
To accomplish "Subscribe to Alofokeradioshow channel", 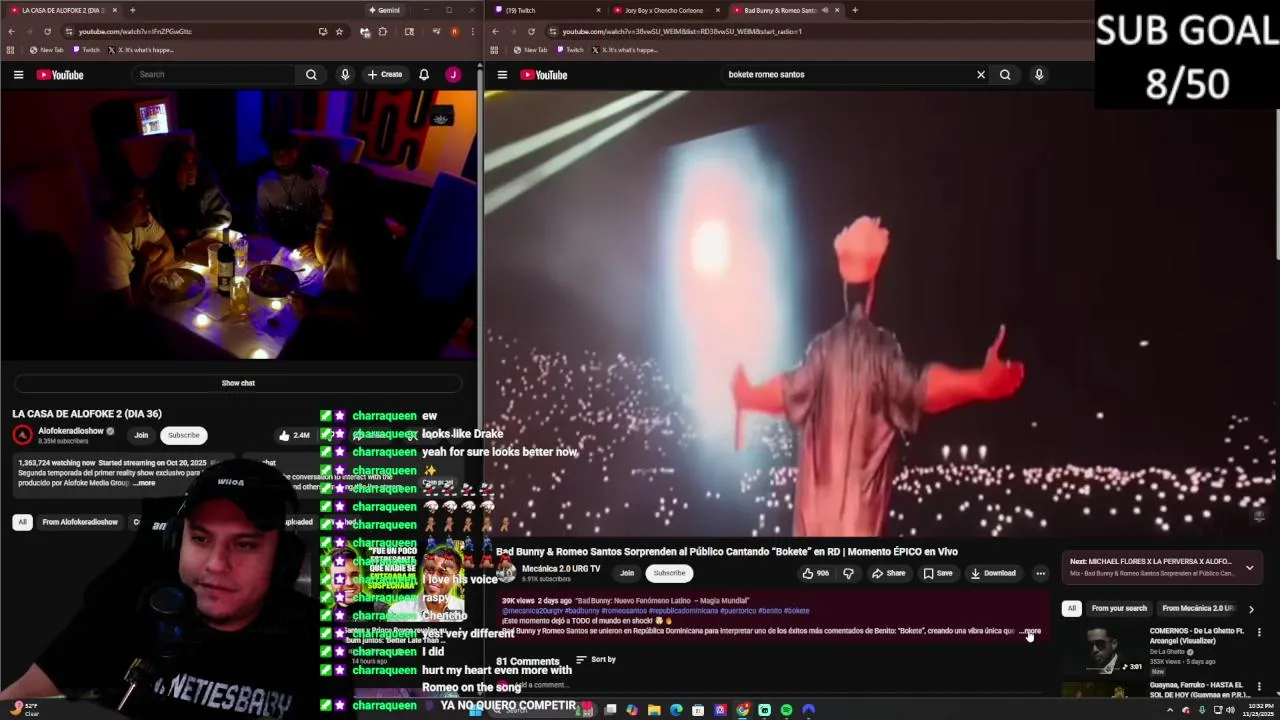I will (x=183, y=435).
